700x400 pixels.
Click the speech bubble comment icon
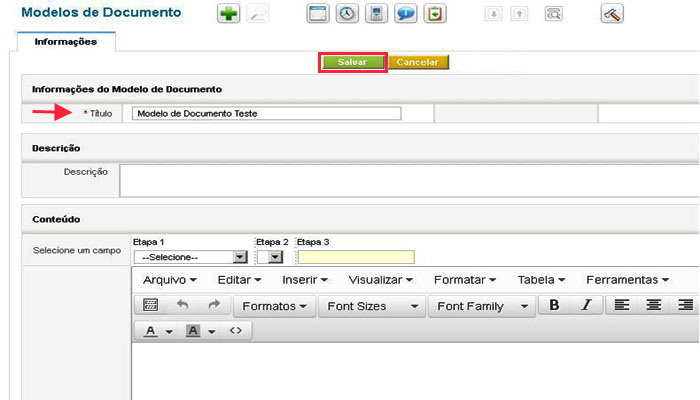pyautogui.click(x=405, y=14)
